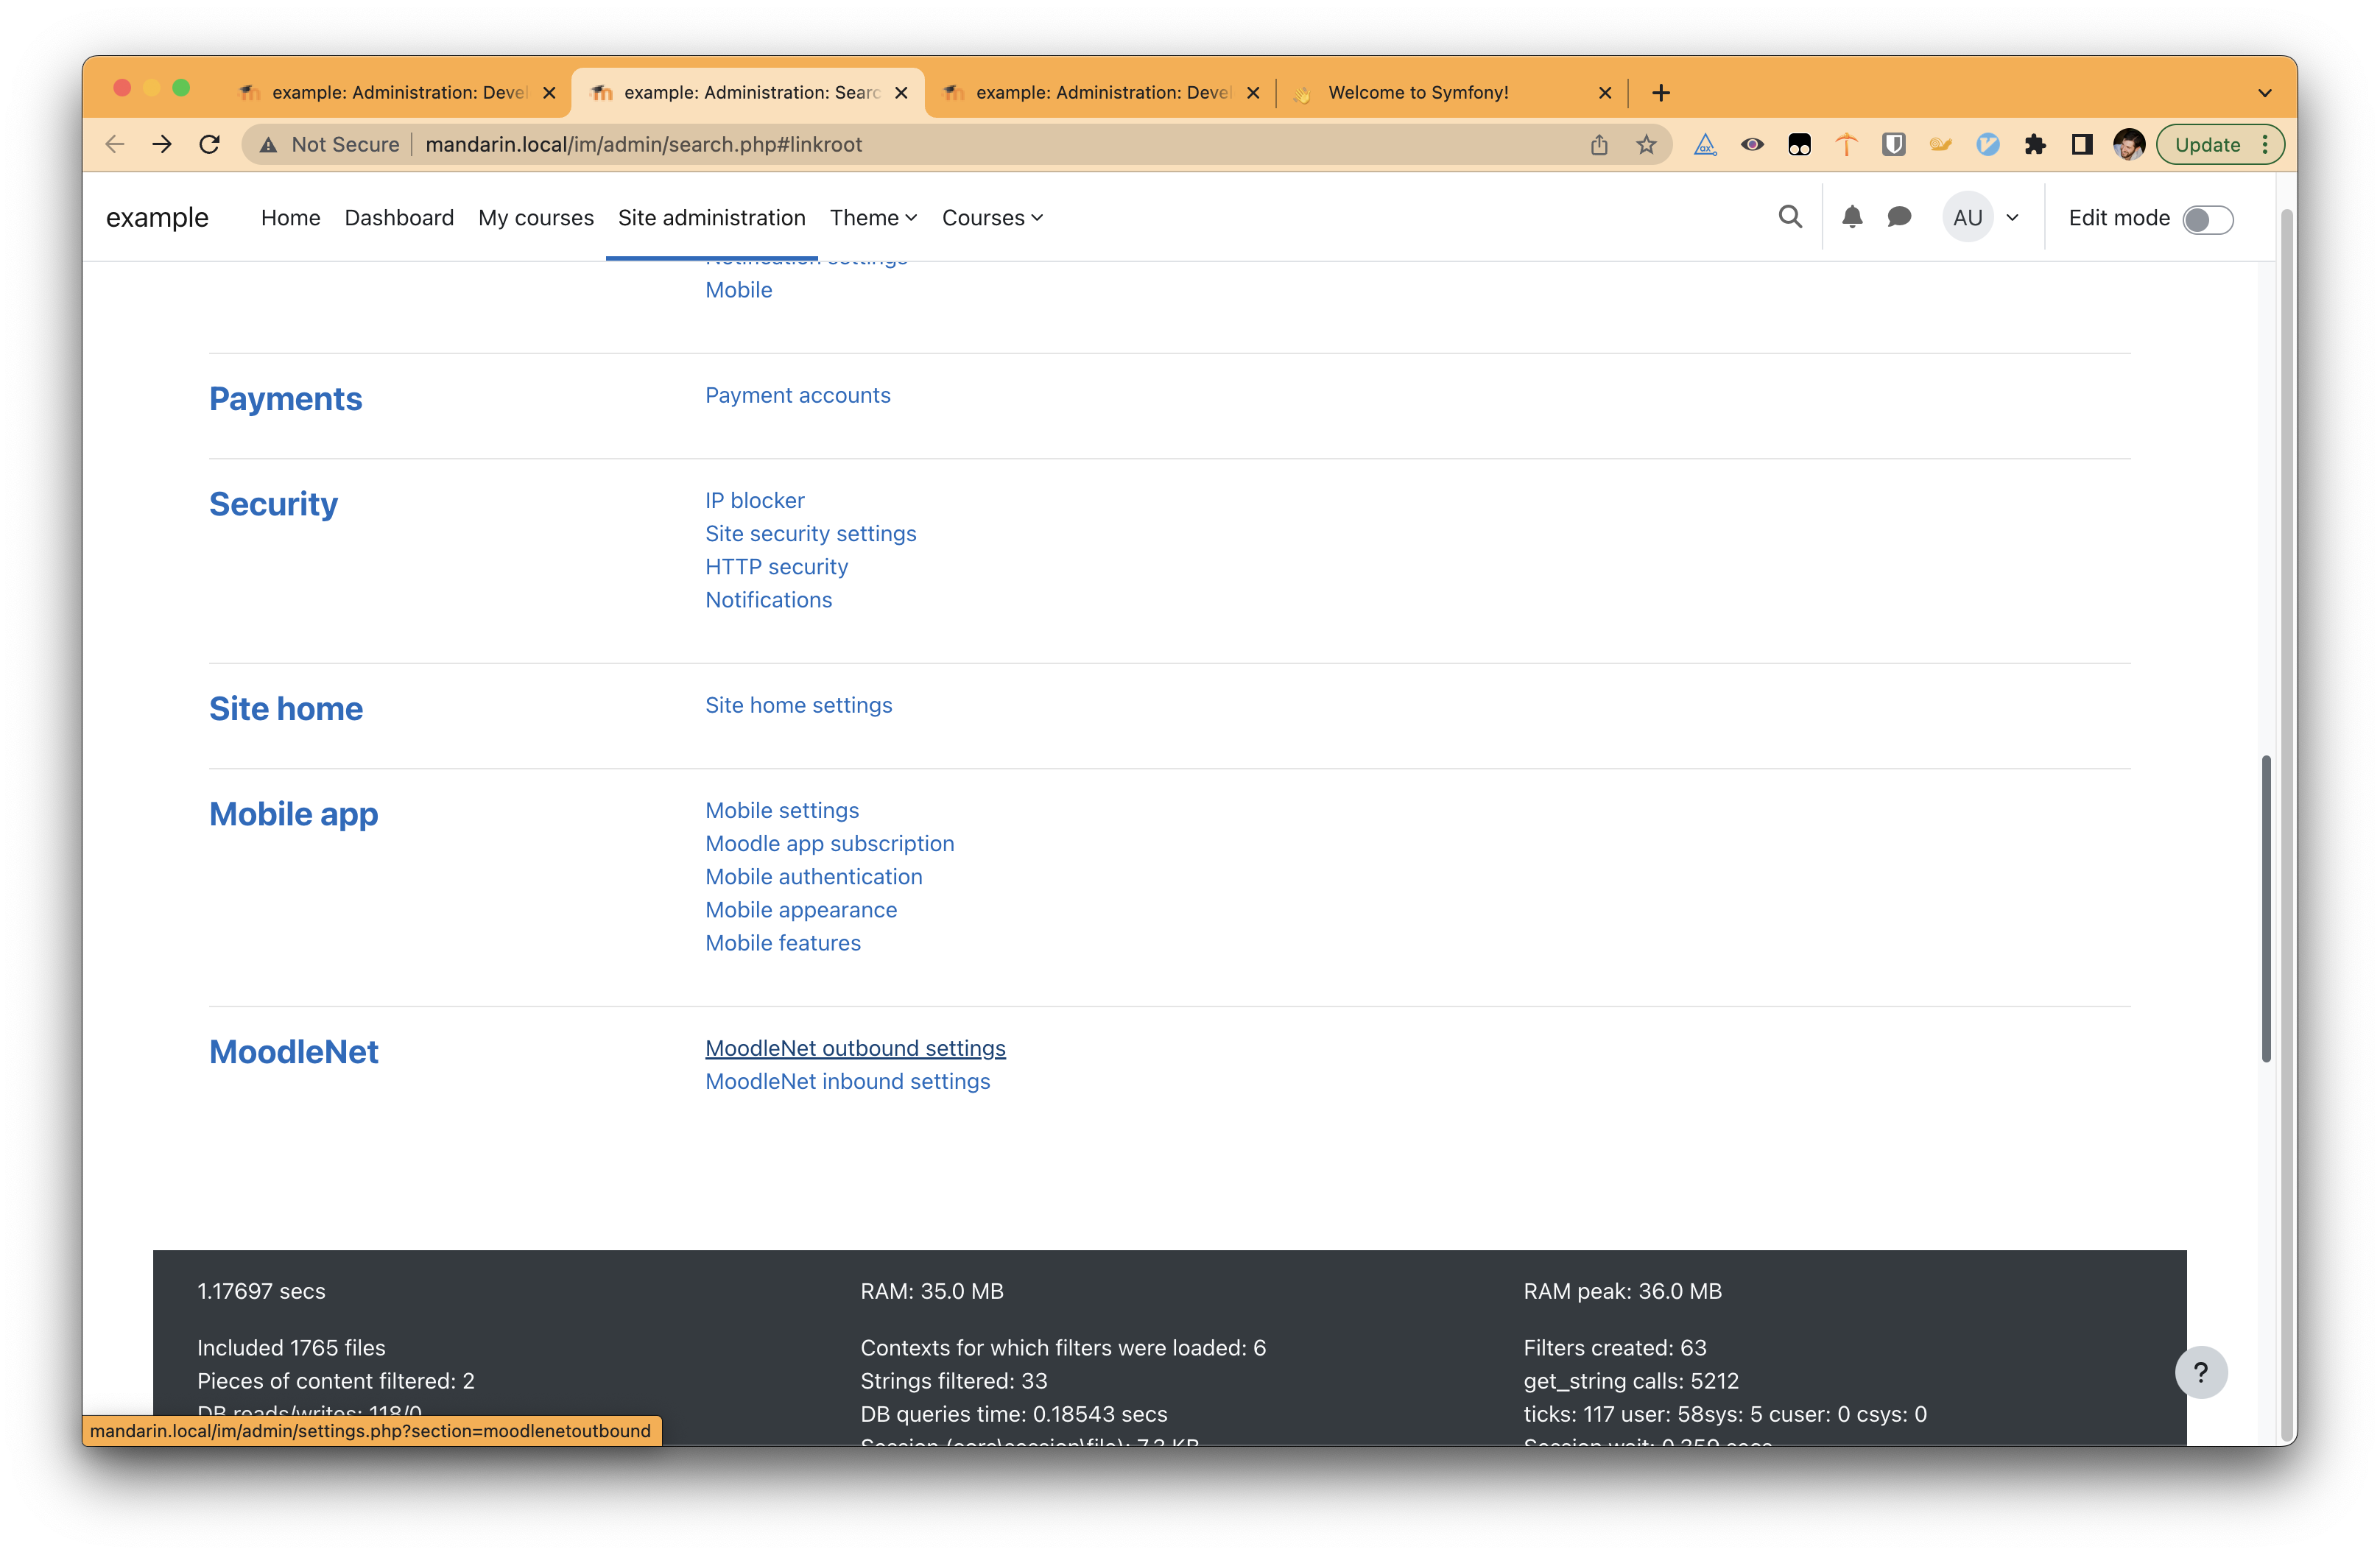Open MoodleNet outbound settings link
Screen dimensions: 2380x1555
pyautogui.click(x=855, y=1048)
